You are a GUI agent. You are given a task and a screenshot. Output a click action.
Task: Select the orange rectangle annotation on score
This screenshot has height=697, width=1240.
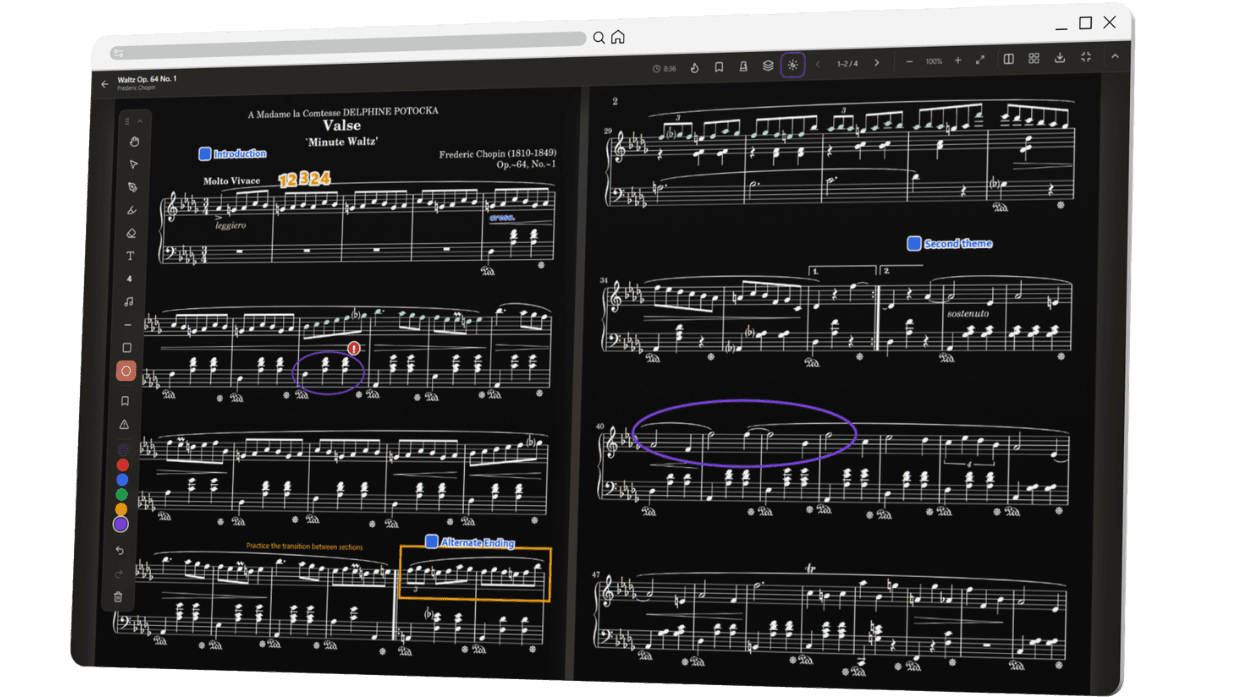pyautogui.click(x=475, y=574)
